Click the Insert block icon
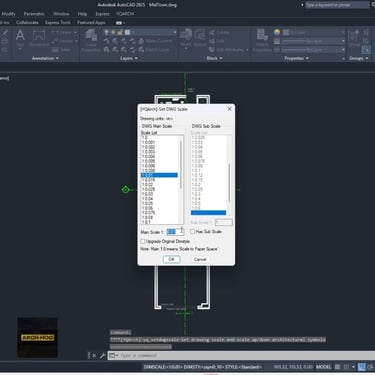Viewport: 375px width, 375px height. click(186, 35)
